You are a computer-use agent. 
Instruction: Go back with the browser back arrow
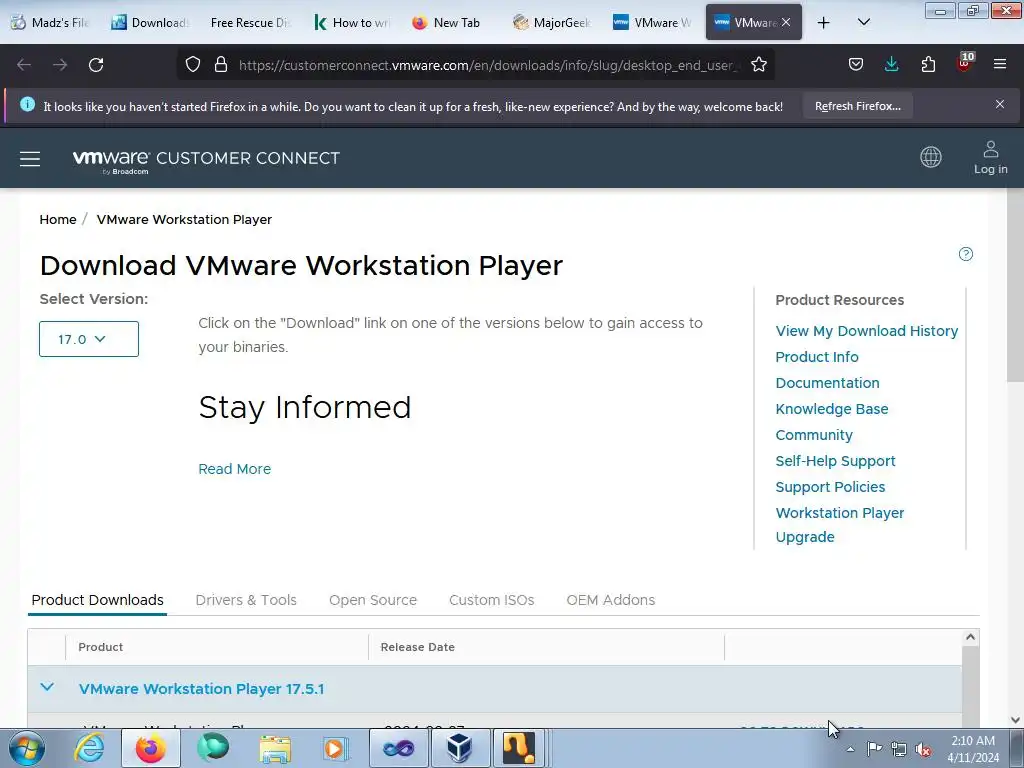pyautogui.click(x=24, y=65)
